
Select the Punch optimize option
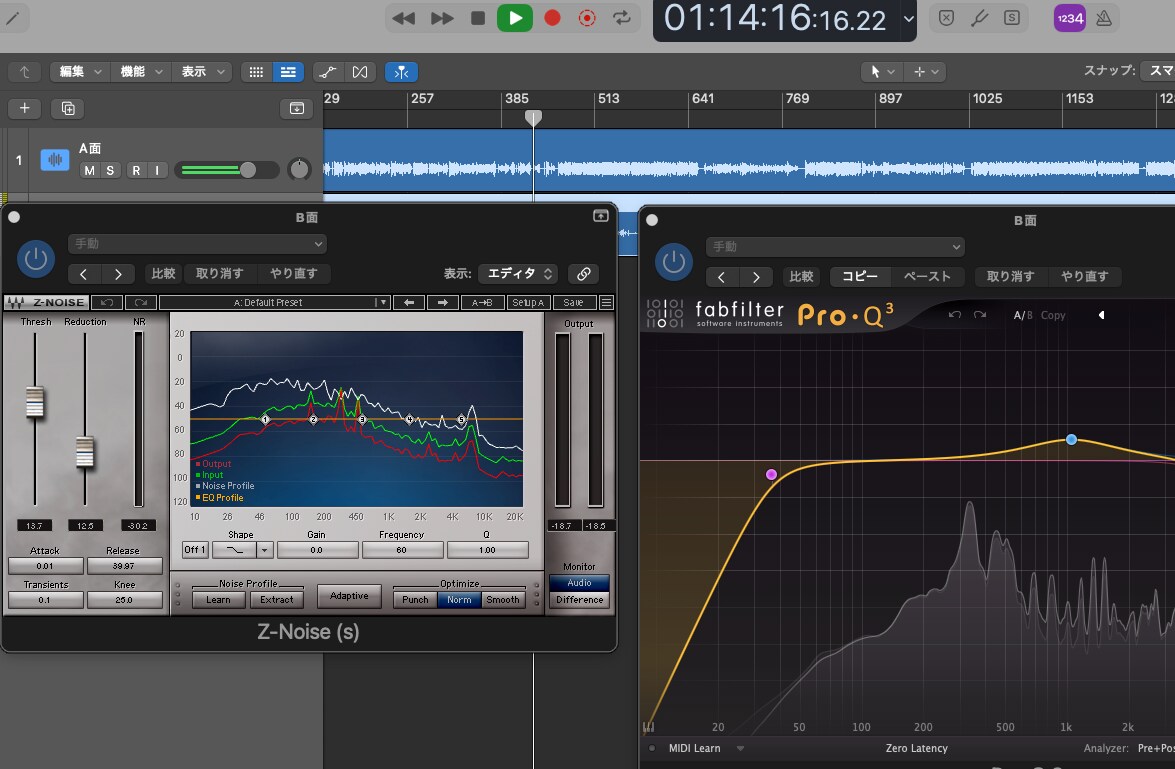(x=415, y=600)
